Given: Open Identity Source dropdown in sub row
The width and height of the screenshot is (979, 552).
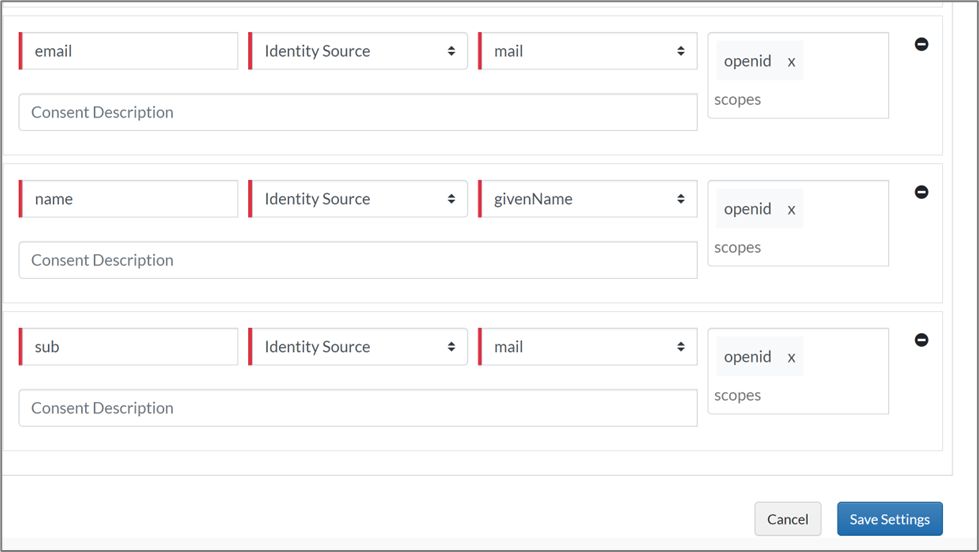Looking at the screenshot, I should click(x=358, y=347).
